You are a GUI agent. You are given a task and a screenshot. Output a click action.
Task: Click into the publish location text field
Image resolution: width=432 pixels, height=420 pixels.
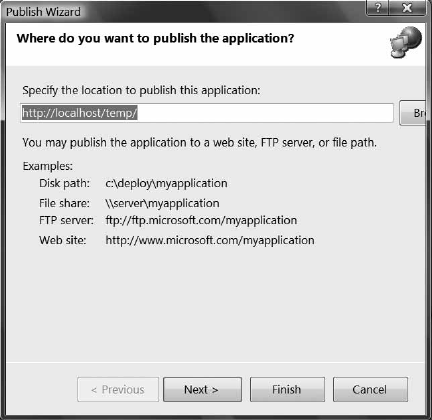[x=207, y=113]
